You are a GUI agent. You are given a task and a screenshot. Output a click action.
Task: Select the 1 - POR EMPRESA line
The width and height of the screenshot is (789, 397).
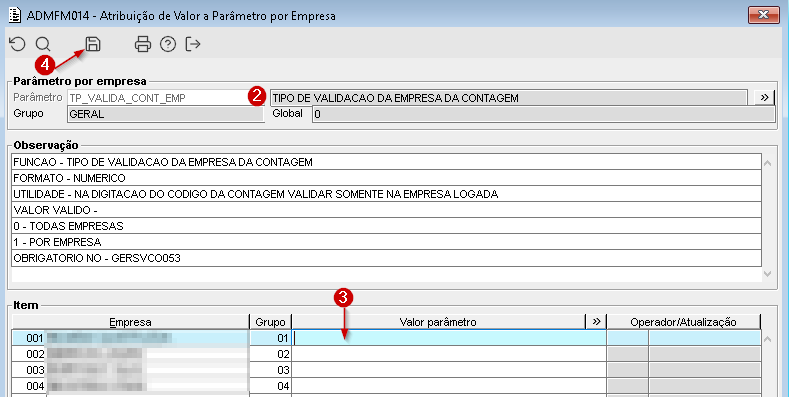[x=386, y=243]
